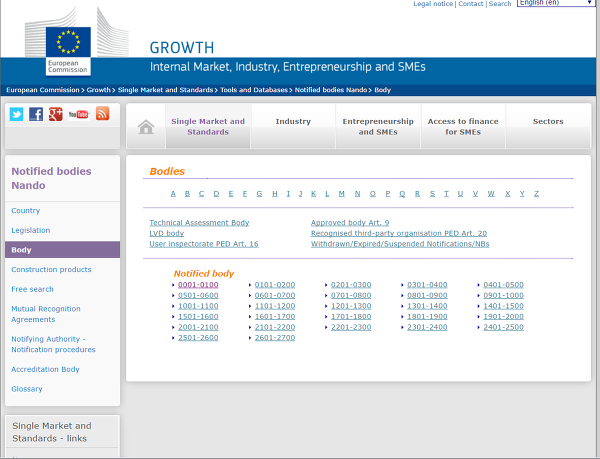Open Notifying Authority - Notification procedures
This screenshot has width=600, height=459.
(53, 344)
